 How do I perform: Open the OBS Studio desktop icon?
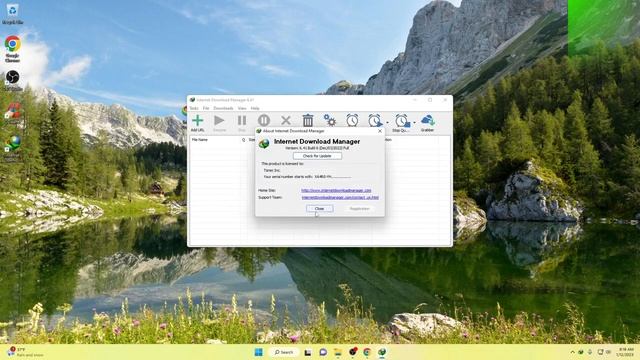(13, 80)
